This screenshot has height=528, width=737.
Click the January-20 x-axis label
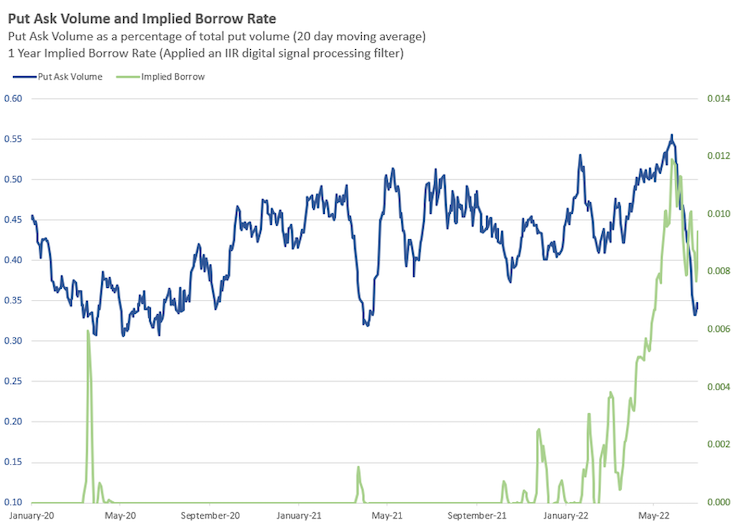(x=32, y=516)
